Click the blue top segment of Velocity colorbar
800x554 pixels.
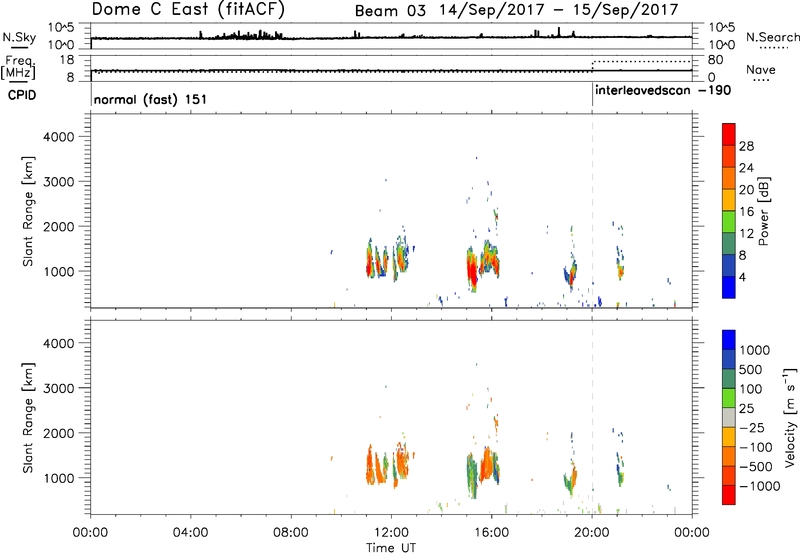pyautogui.click(x=729, y=340)
